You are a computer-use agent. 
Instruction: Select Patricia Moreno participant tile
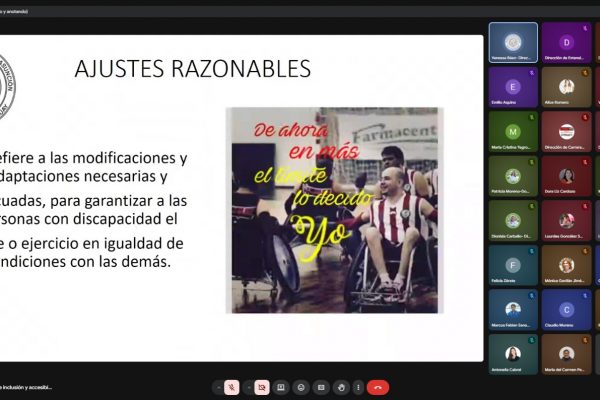513,176
